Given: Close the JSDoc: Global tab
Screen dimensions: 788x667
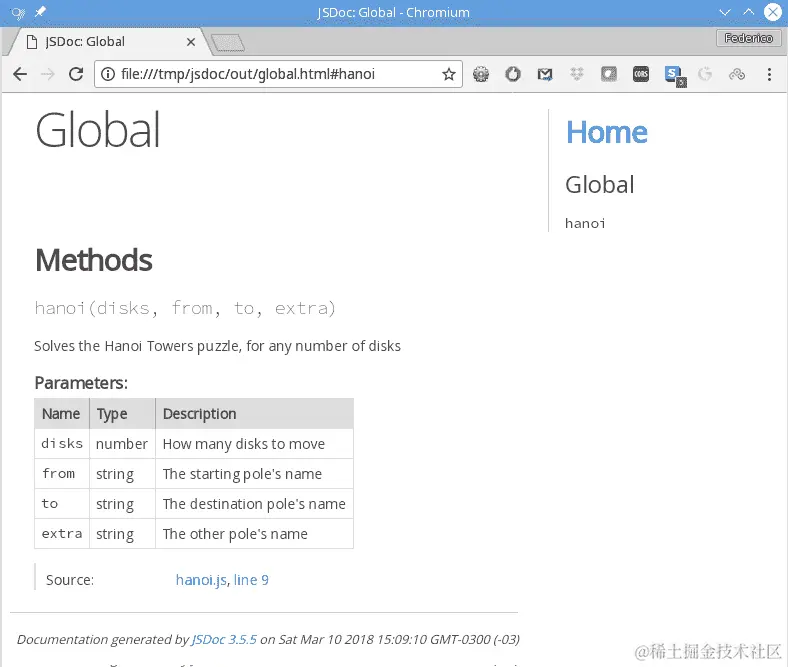Looking at the screenshot, I should click(x=190, y=42).
